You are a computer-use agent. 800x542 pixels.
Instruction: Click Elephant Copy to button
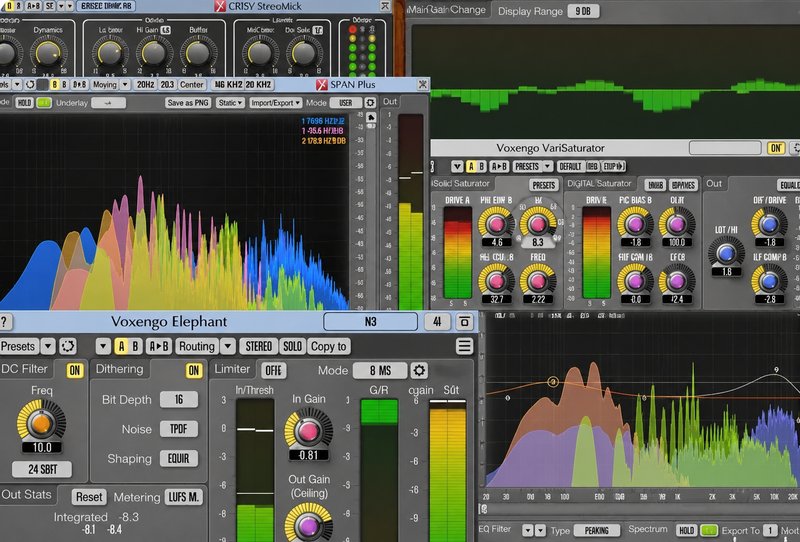click(329, 347)
